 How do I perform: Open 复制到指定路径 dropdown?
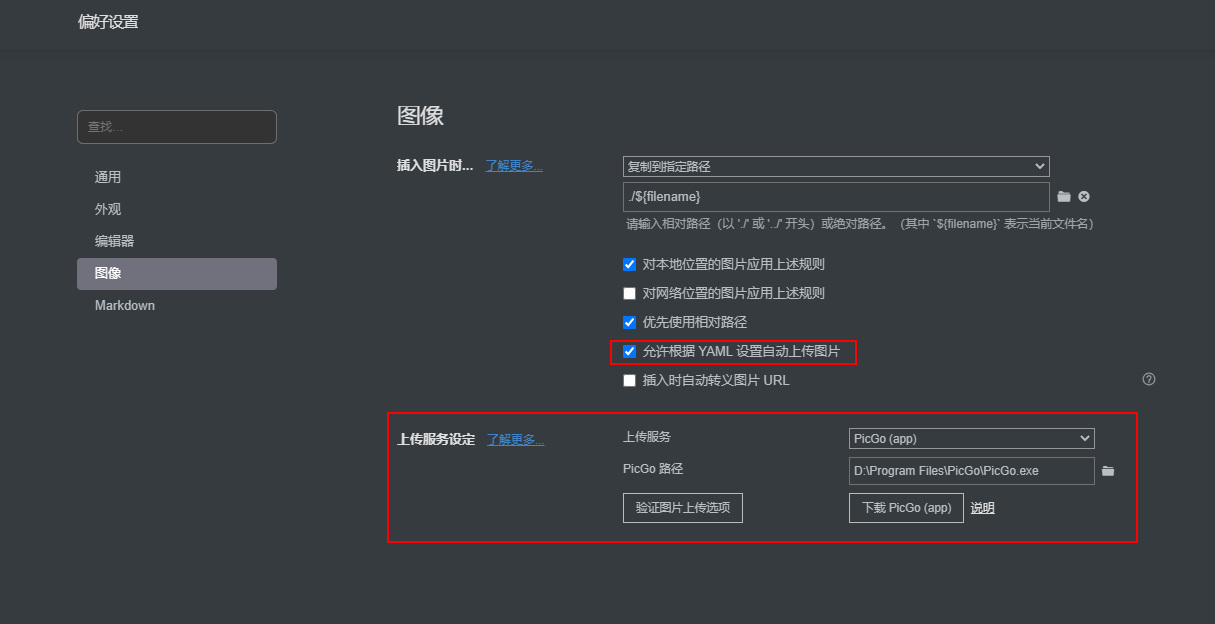tap(836, 167)
